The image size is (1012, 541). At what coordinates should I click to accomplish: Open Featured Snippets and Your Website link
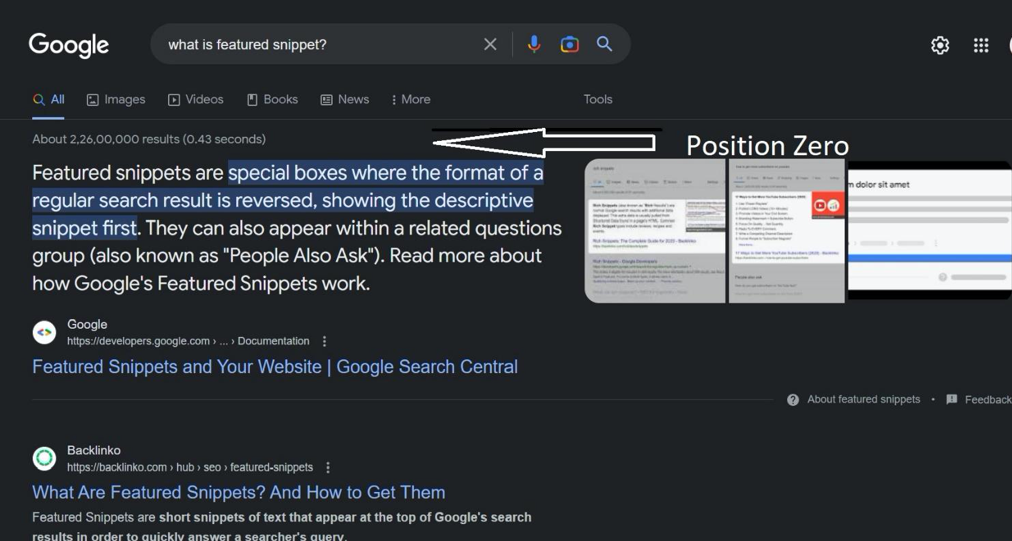pyautogui.click(x=275, y=367)
